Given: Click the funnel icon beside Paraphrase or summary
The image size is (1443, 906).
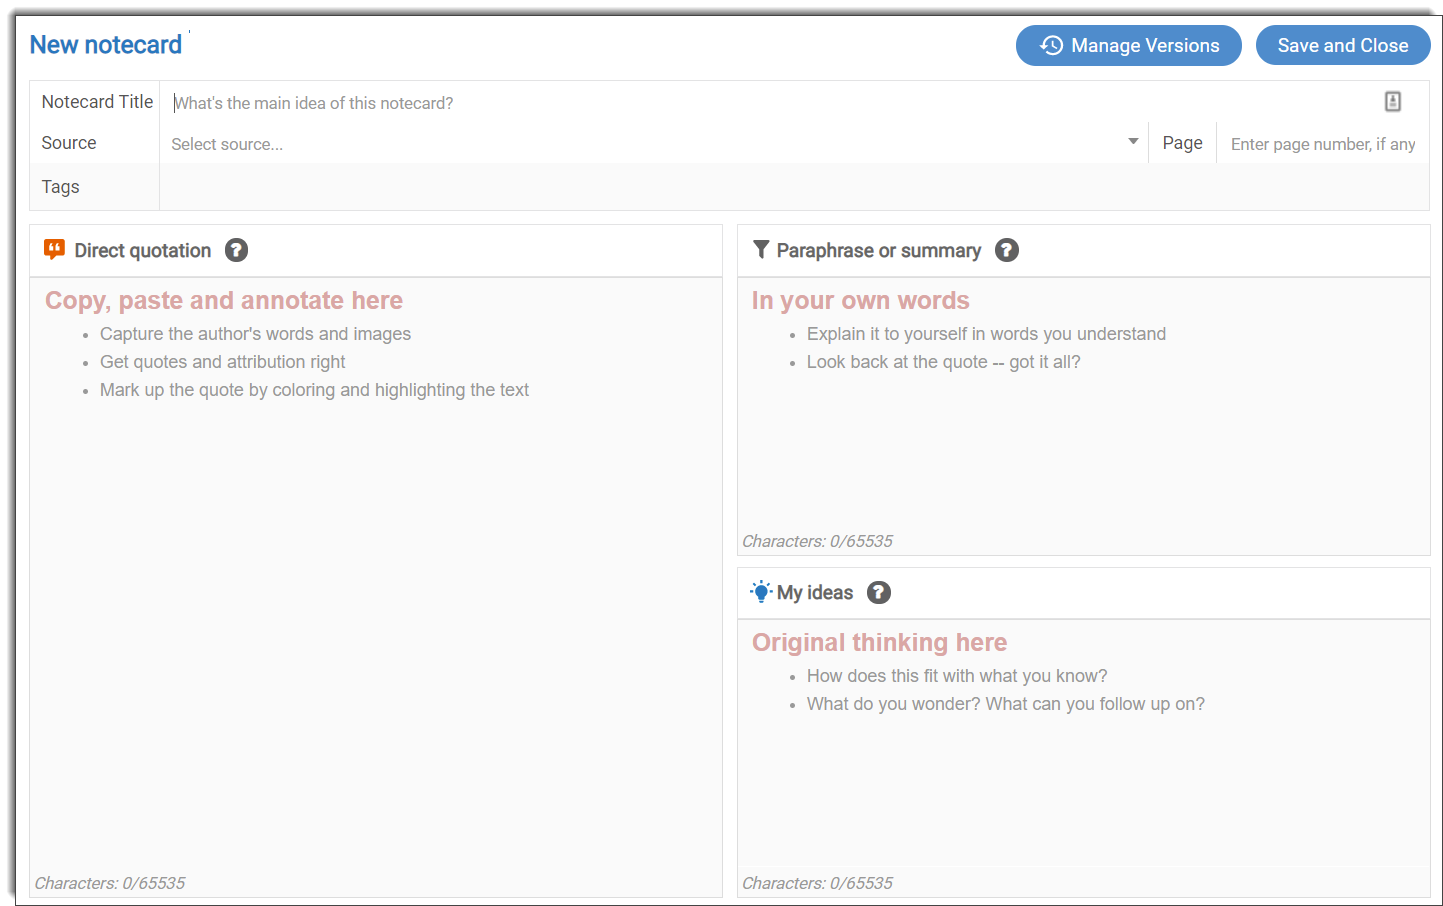Looking at the screenshot, I should [x=761, y=250].
